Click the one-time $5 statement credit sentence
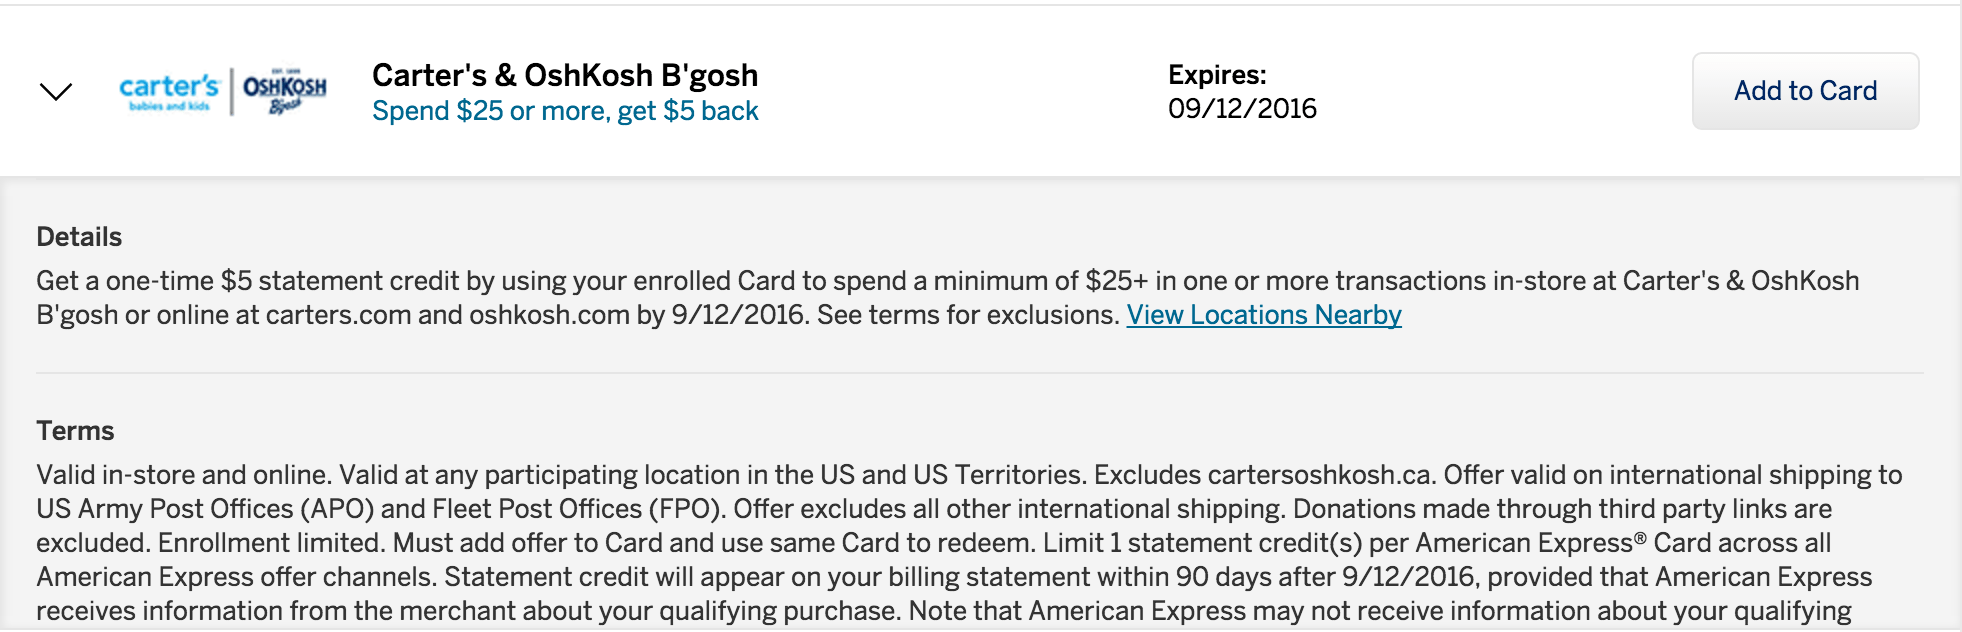Screen dimensions: 1962x632 pyautogui.click(x=948, y=298)
